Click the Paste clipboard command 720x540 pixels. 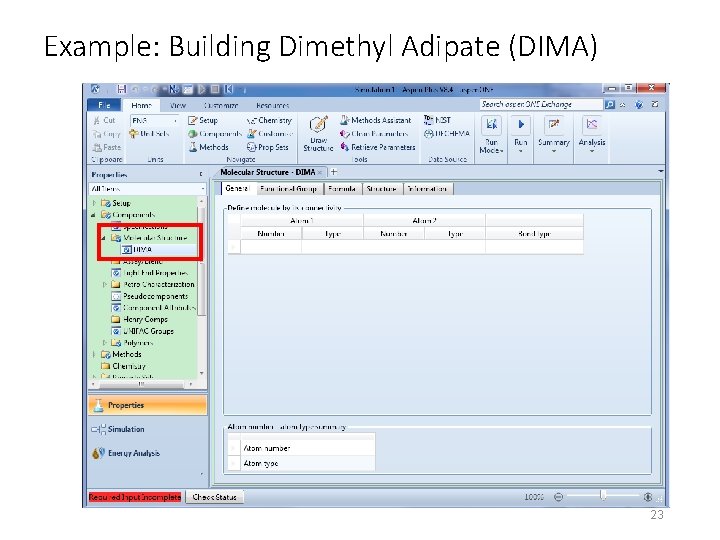[x=107, y=147]
